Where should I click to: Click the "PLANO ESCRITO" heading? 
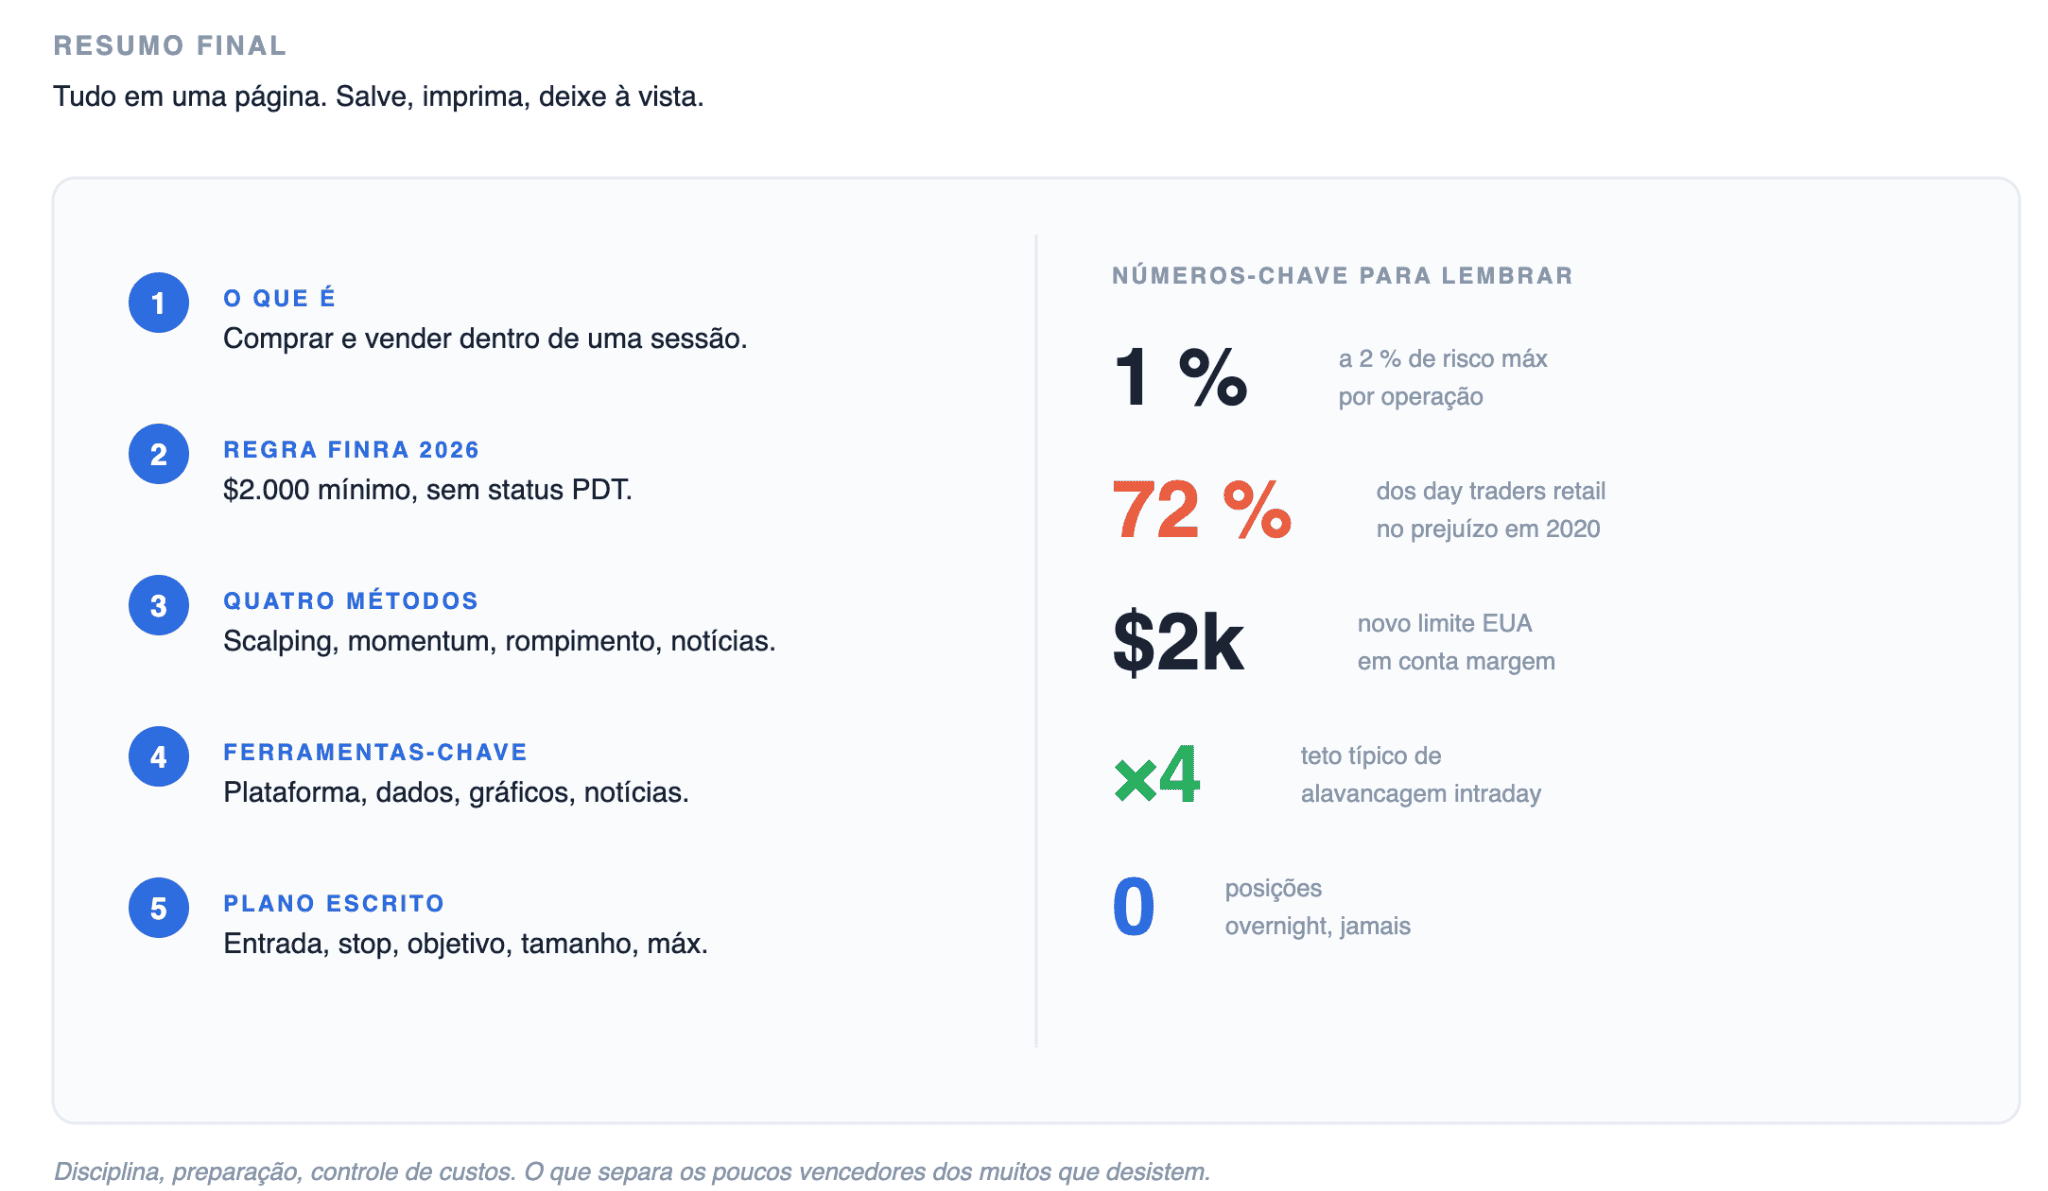333,904
